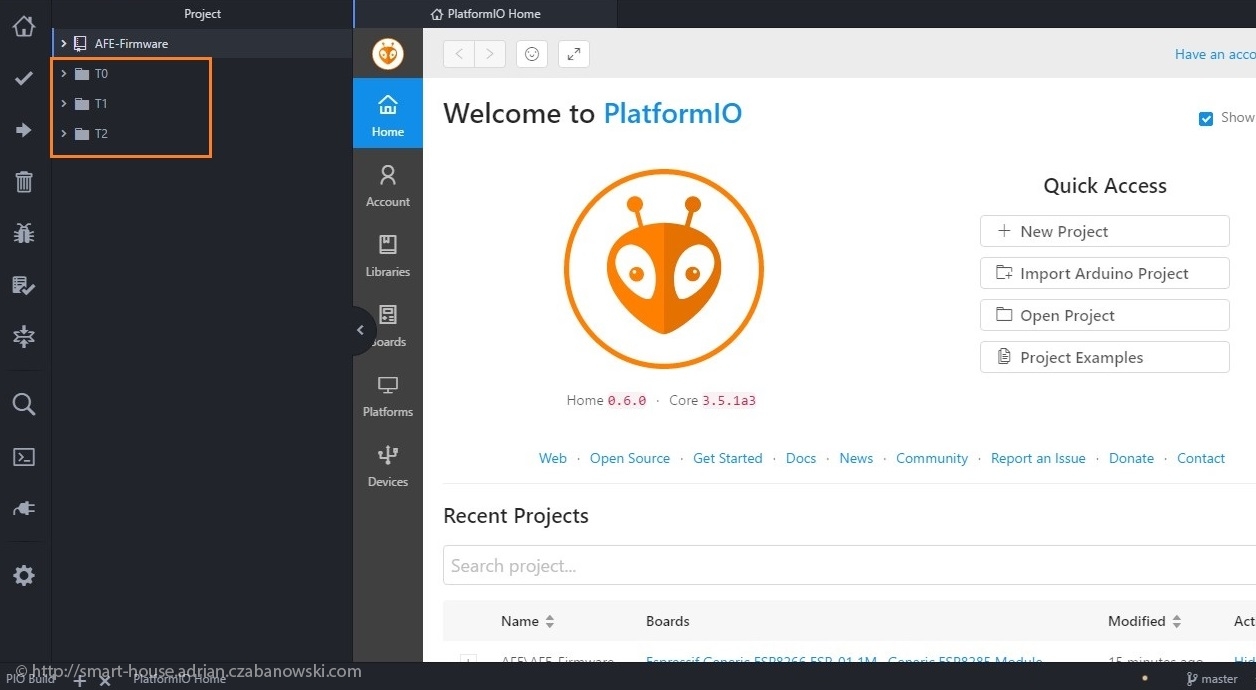Open the News link

pyautogui.click(x=856, y=458)
